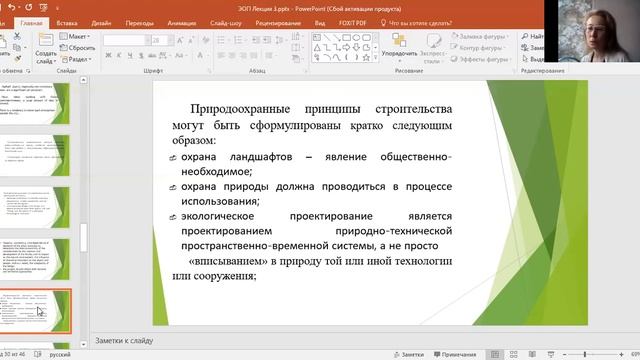Image resolution: width=640 pixels, height=360 pixels.
Task: Click zoom out minus in status bar
Action: tap(564, 354)
